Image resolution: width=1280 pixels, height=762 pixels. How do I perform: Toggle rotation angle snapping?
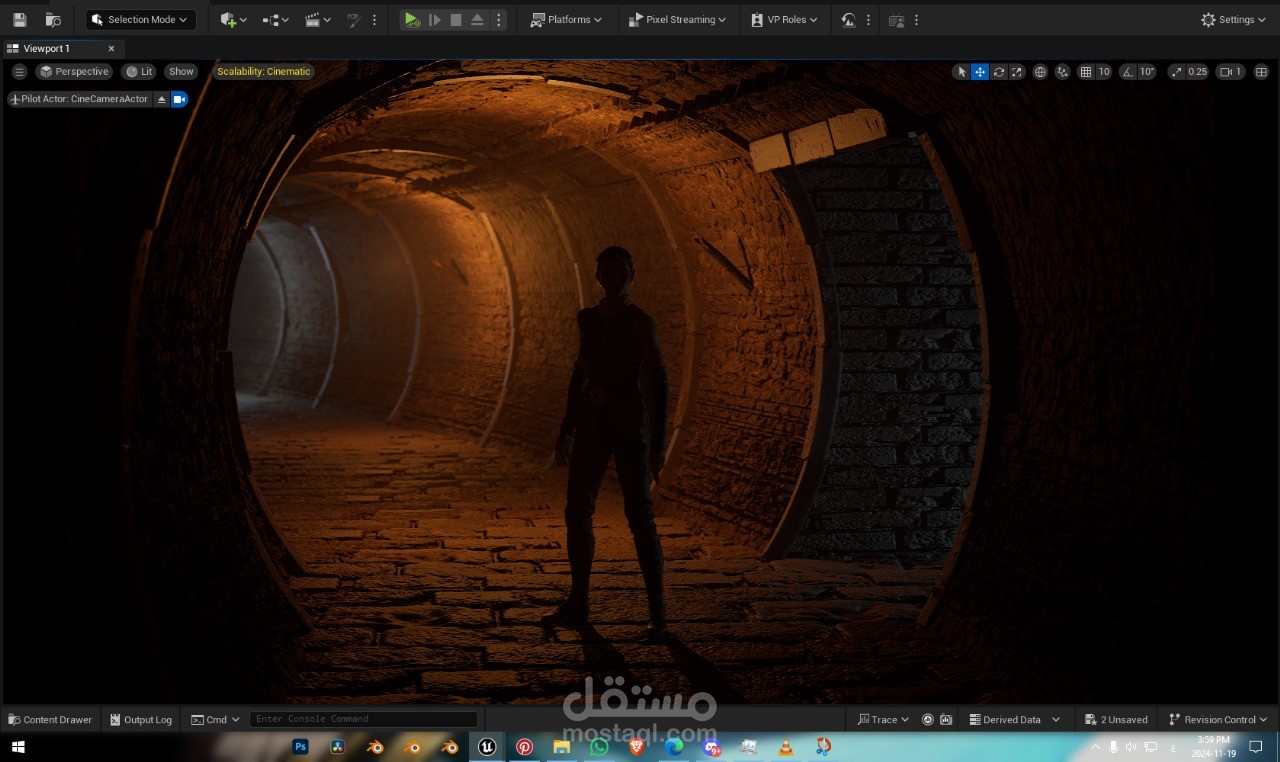[1128, 72]
